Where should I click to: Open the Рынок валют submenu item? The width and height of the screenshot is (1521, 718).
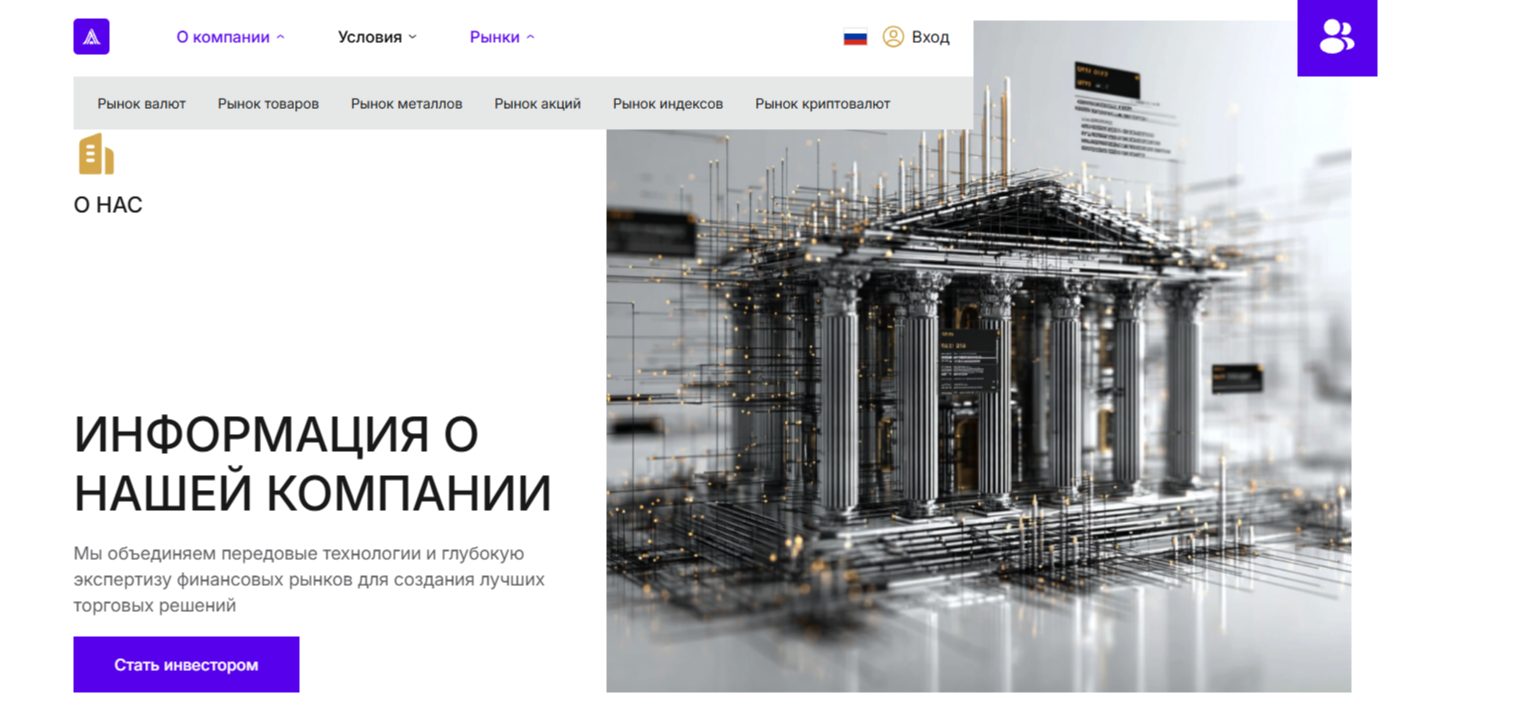click(x=142, y=103)
